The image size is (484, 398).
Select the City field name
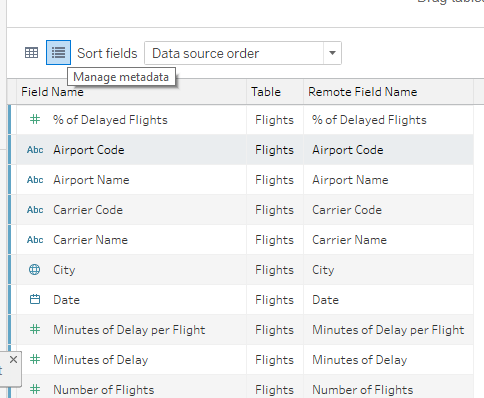[x=64, y=270]
